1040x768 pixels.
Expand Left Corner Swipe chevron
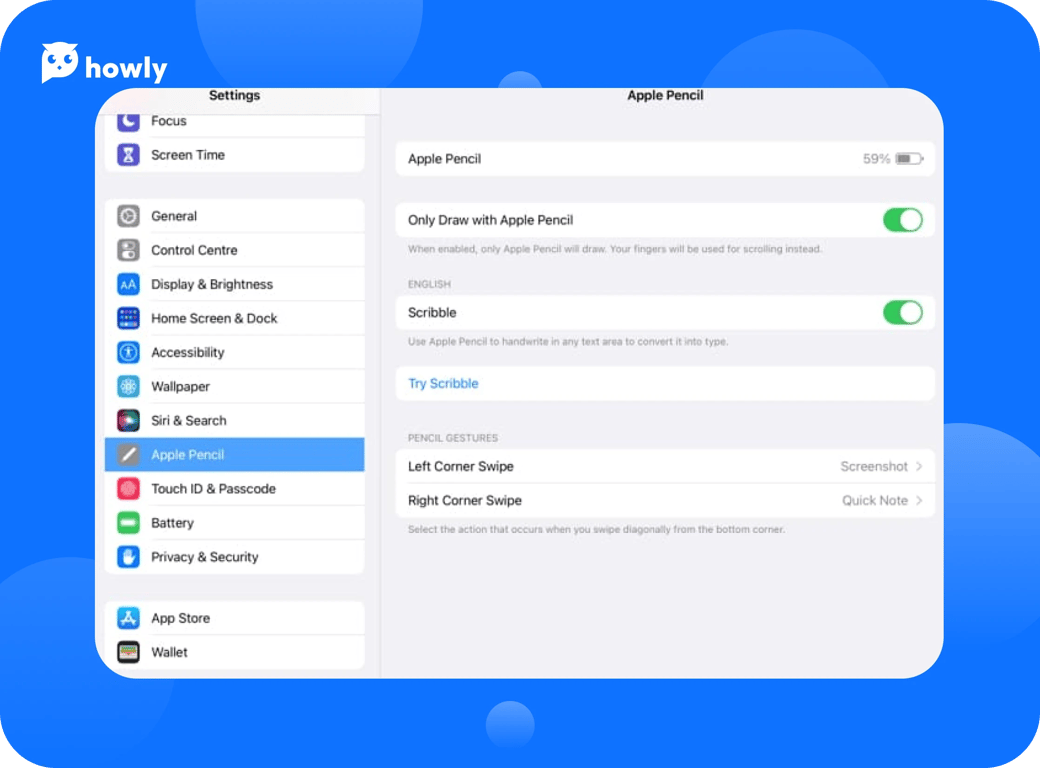919,467
